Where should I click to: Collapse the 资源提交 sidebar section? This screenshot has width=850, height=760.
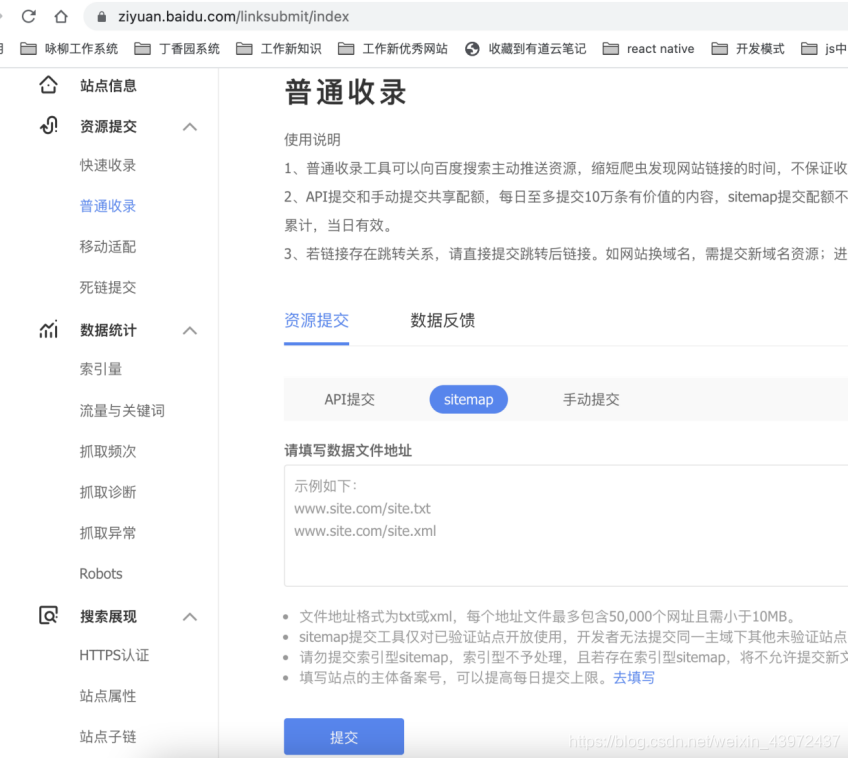click(x=190, y=127)
